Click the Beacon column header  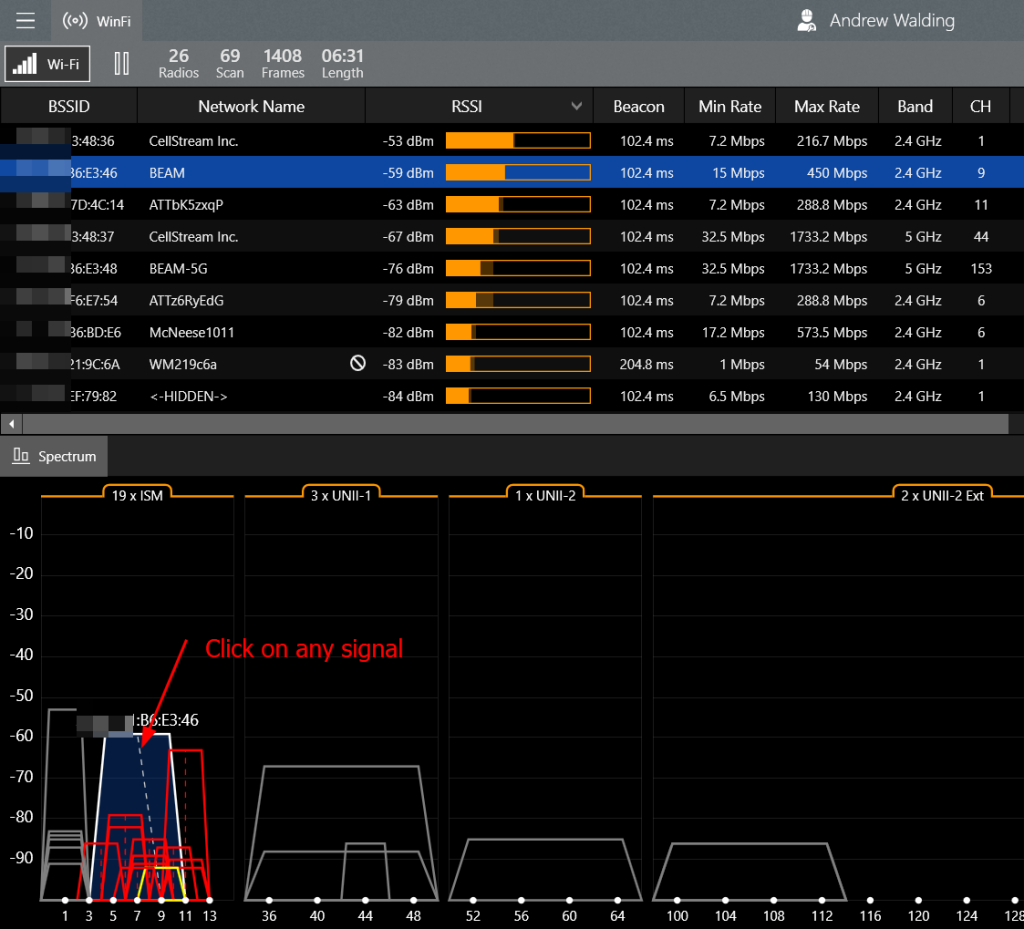(x=638, y=106)
